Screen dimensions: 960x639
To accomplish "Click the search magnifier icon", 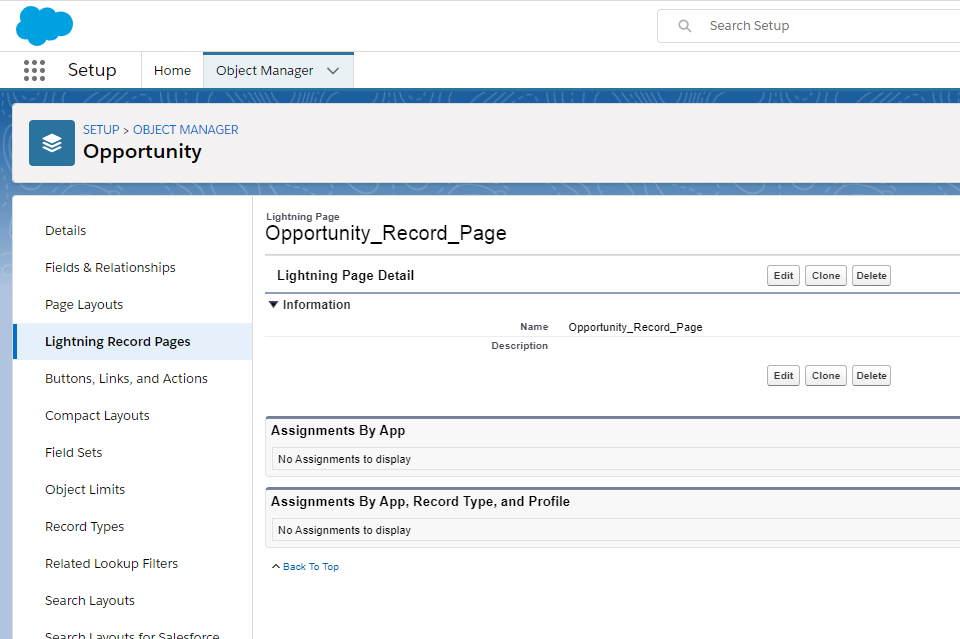I will pos(685,26).
